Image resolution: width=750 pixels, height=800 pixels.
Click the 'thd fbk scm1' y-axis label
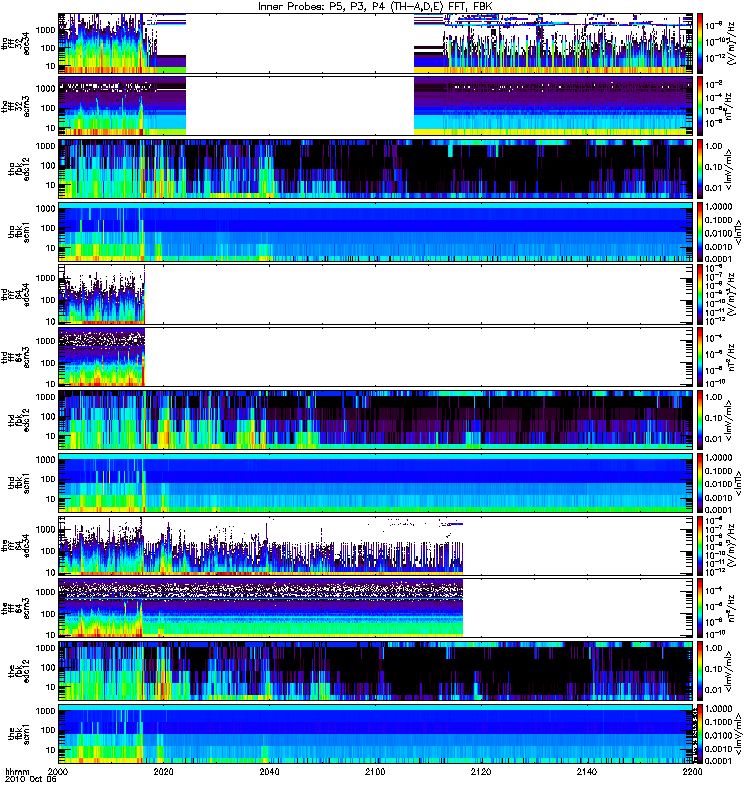[x=18, y=483]
